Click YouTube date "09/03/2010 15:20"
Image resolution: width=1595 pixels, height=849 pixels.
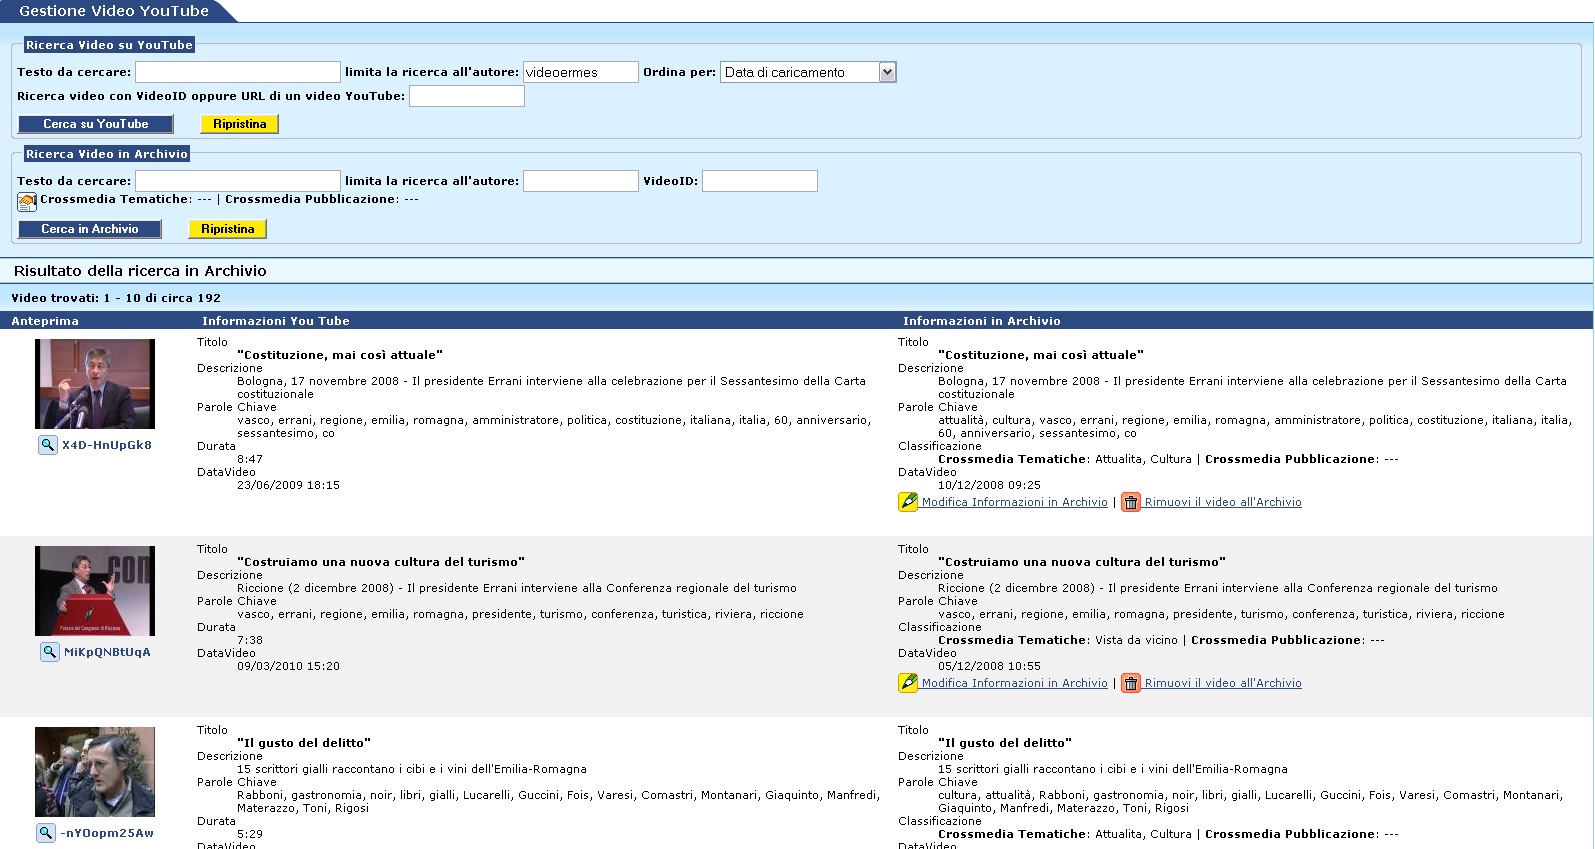pyautogui.click(x=288, y=666)
